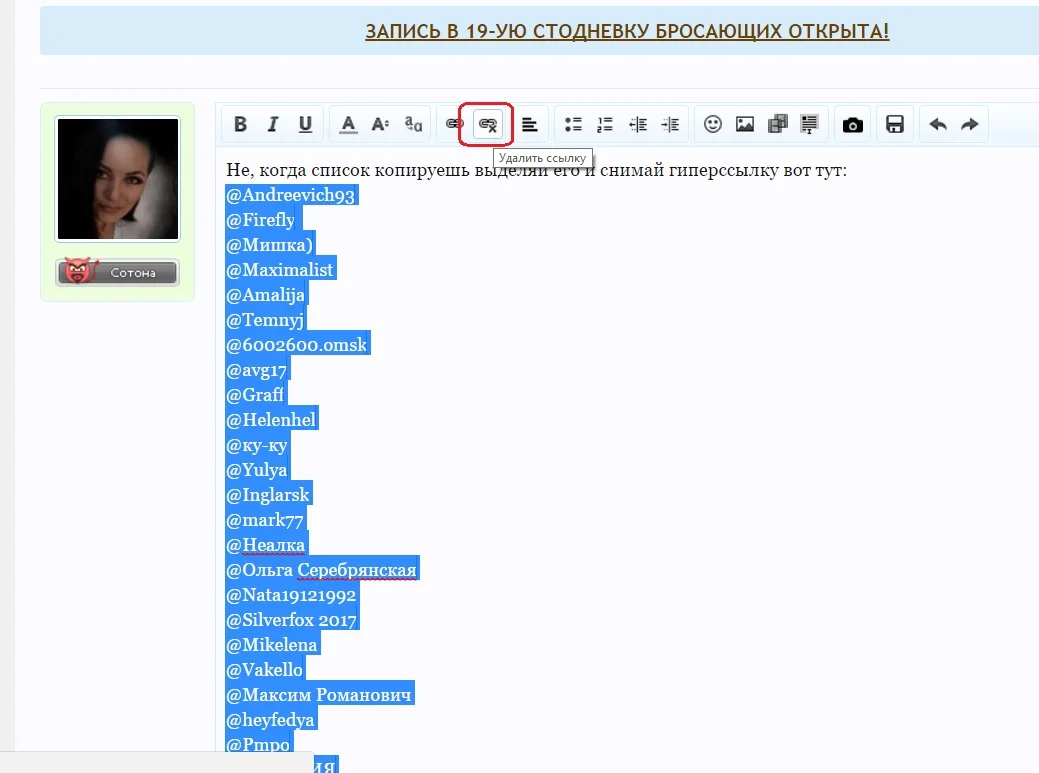Toggle the numbered list formatting
The width and height of the screenshot is (1039, 773).
604,123
